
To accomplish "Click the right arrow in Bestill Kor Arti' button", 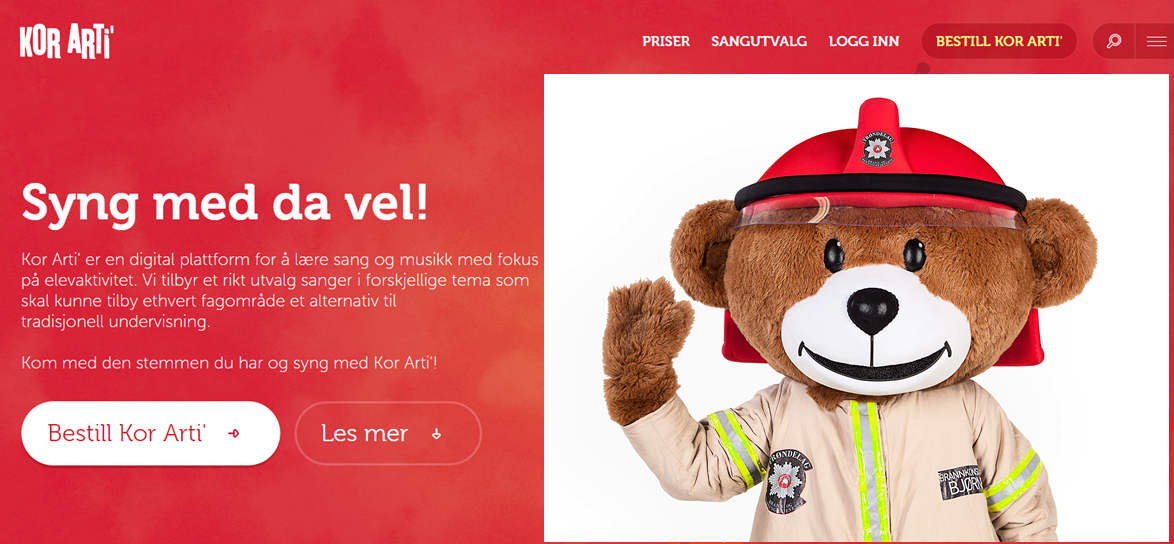I will click(x=234, y=433).
